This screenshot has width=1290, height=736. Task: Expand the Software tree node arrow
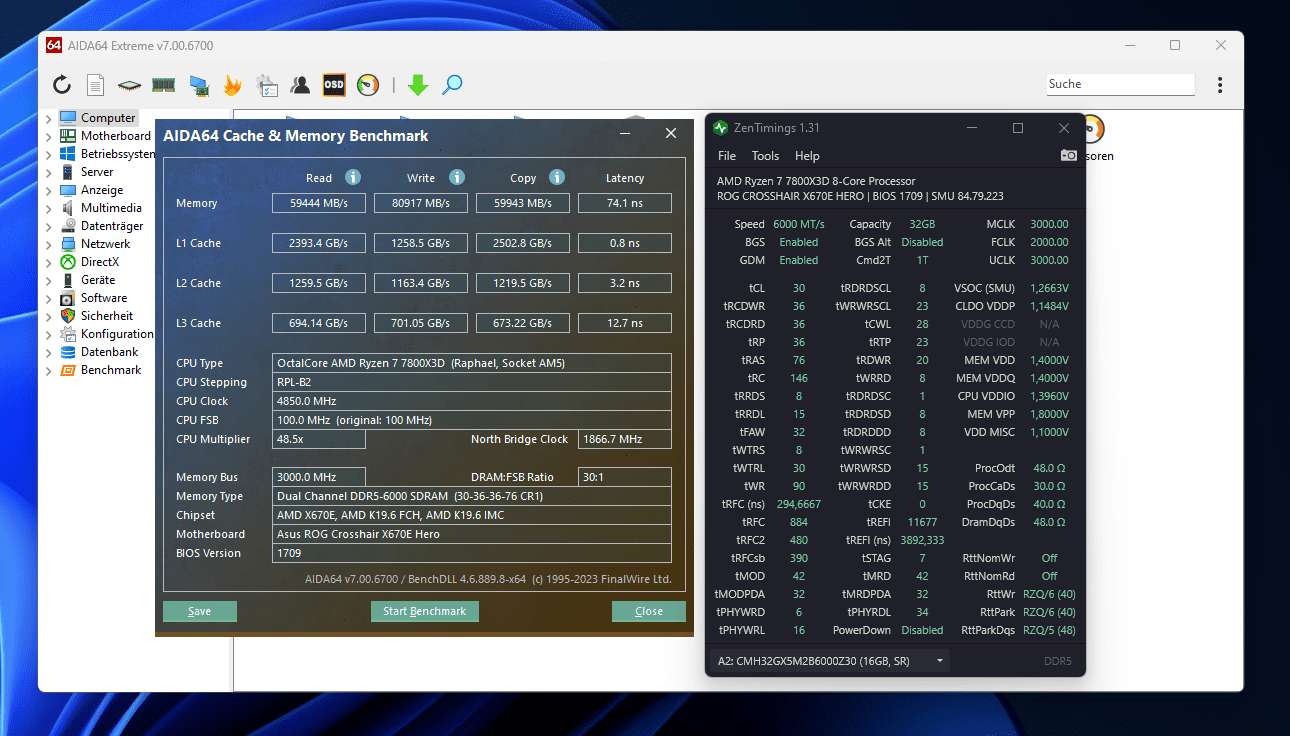(48, 298)
